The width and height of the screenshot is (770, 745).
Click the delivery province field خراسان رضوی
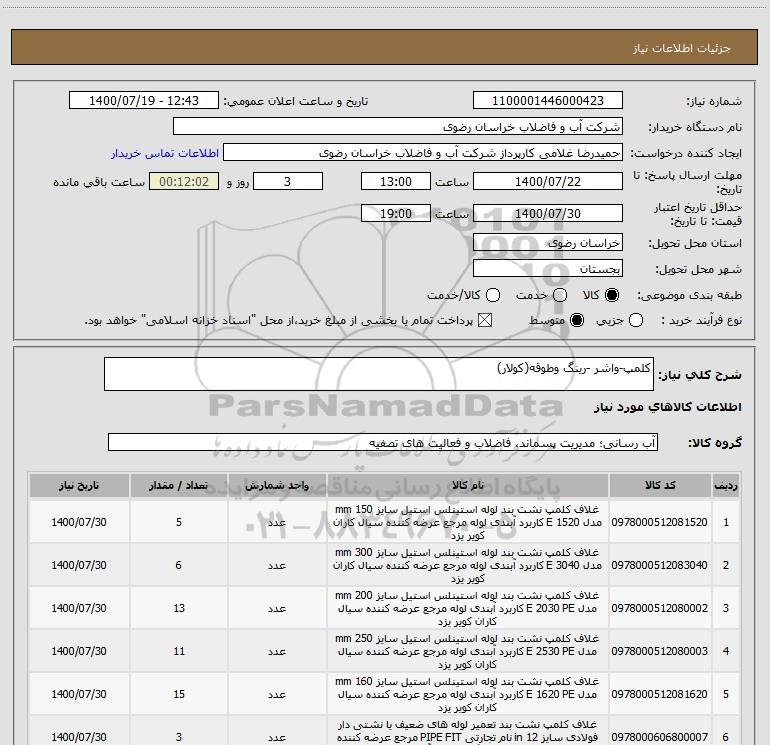click(x=548, y=243)
